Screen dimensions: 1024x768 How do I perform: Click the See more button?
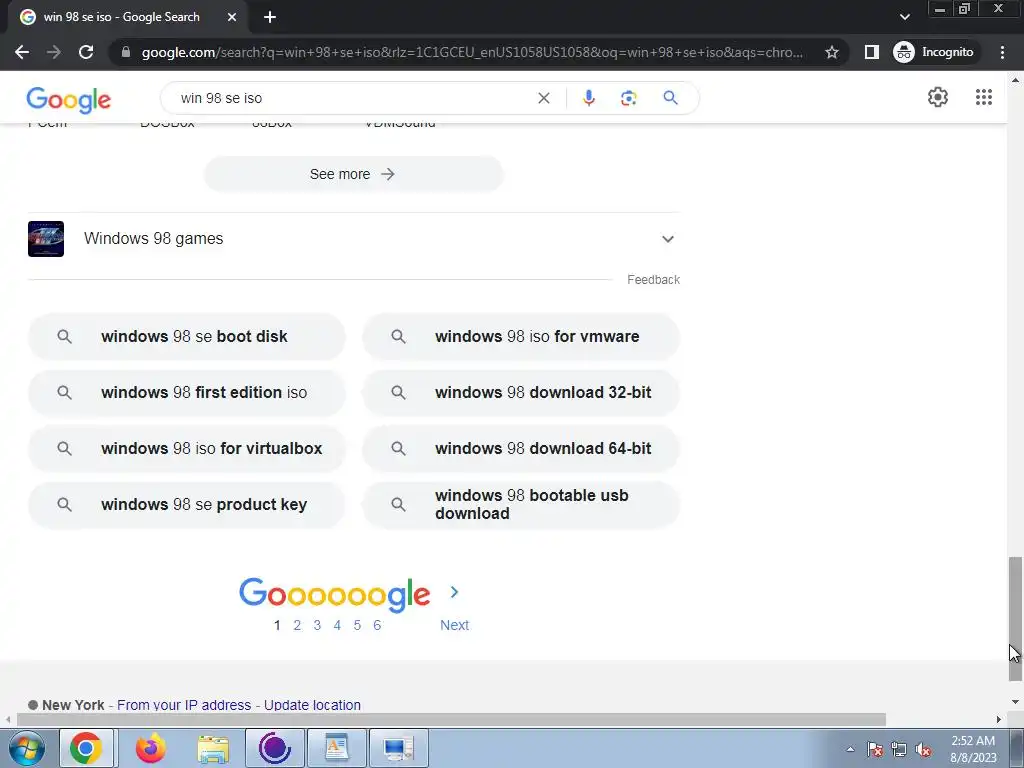[x=353, y=174]
